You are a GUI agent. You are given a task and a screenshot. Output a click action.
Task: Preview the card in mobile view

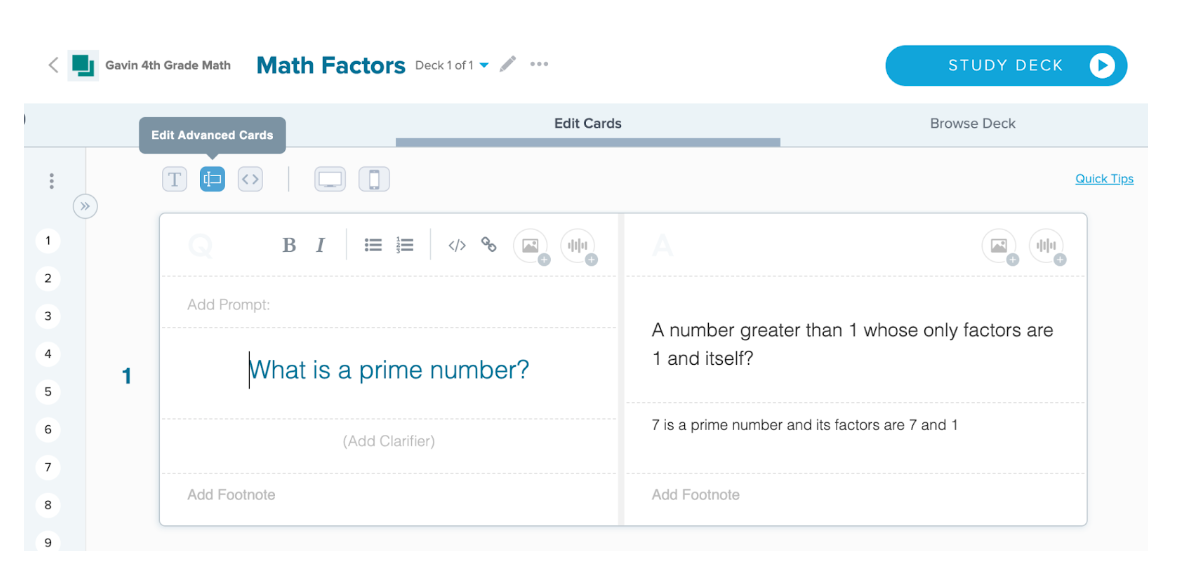(x=374, y=180)
